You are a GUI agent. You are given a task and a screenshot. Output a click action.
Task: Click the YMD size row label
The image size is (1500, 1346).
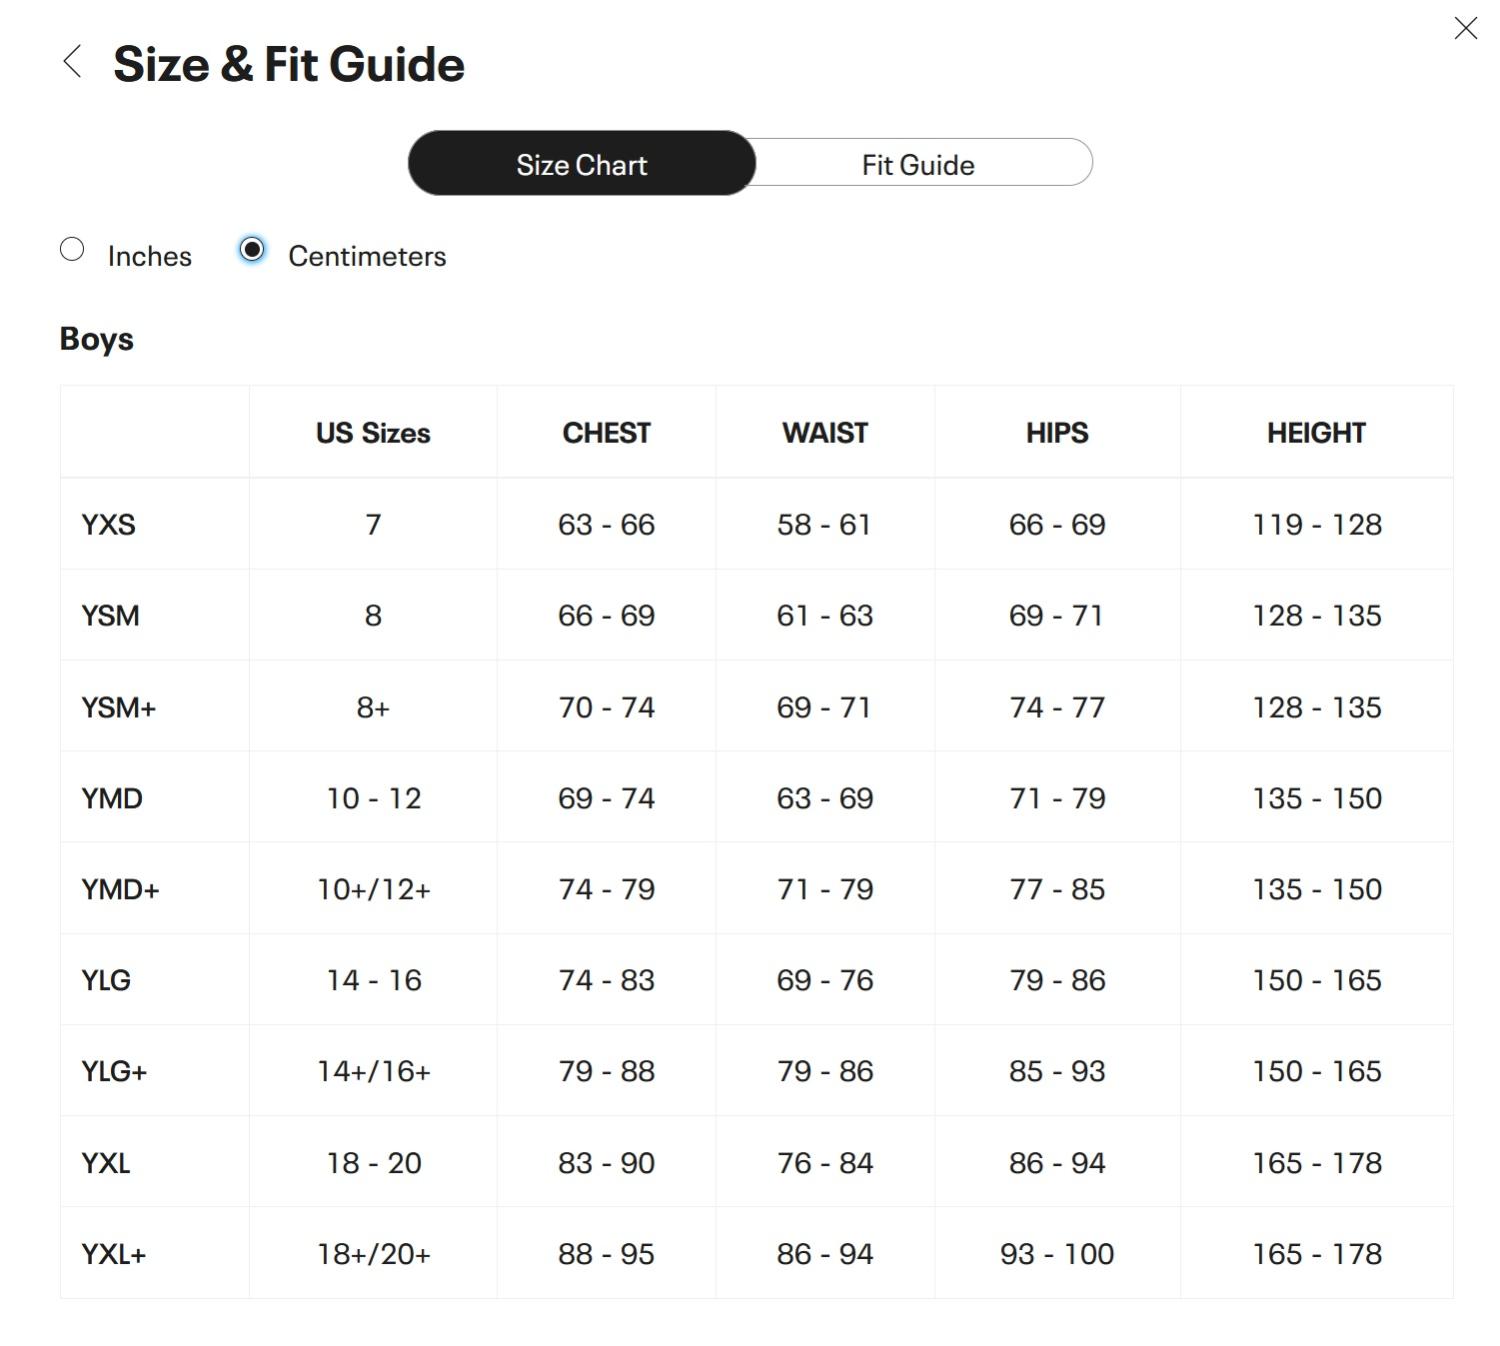pyautogui.click(x=112, y=799)
